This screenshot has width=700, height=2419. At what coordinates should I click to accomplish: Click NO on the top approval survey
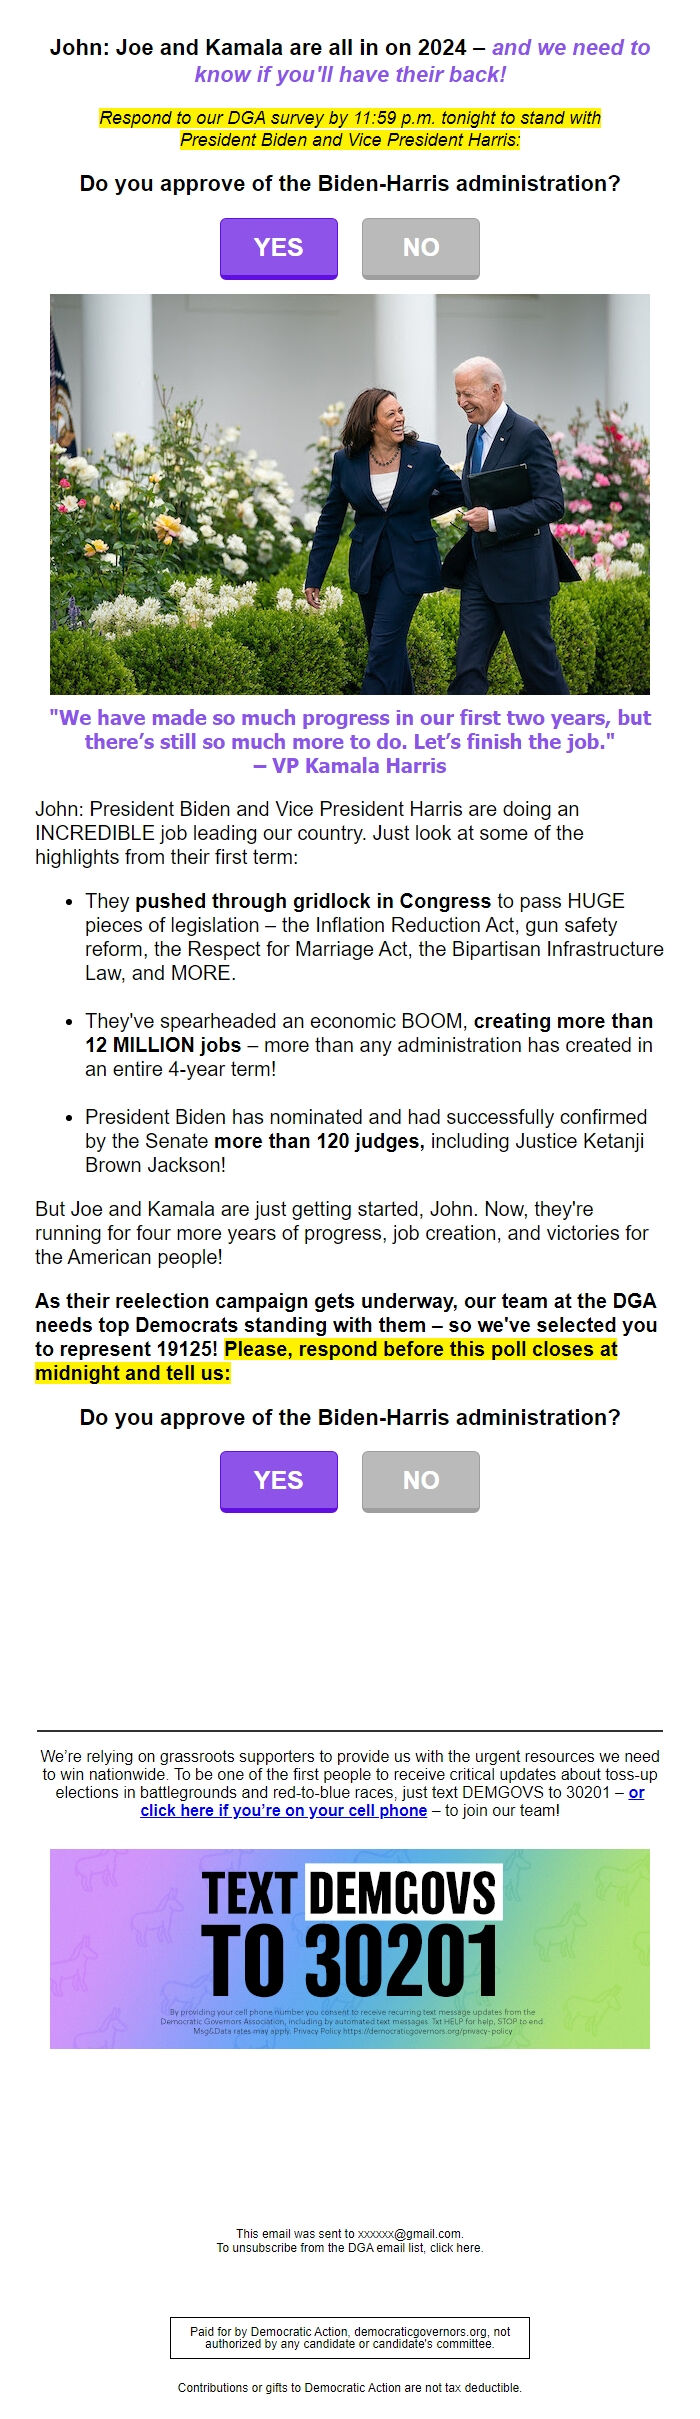pyautogui.click(x=420, y=248)
